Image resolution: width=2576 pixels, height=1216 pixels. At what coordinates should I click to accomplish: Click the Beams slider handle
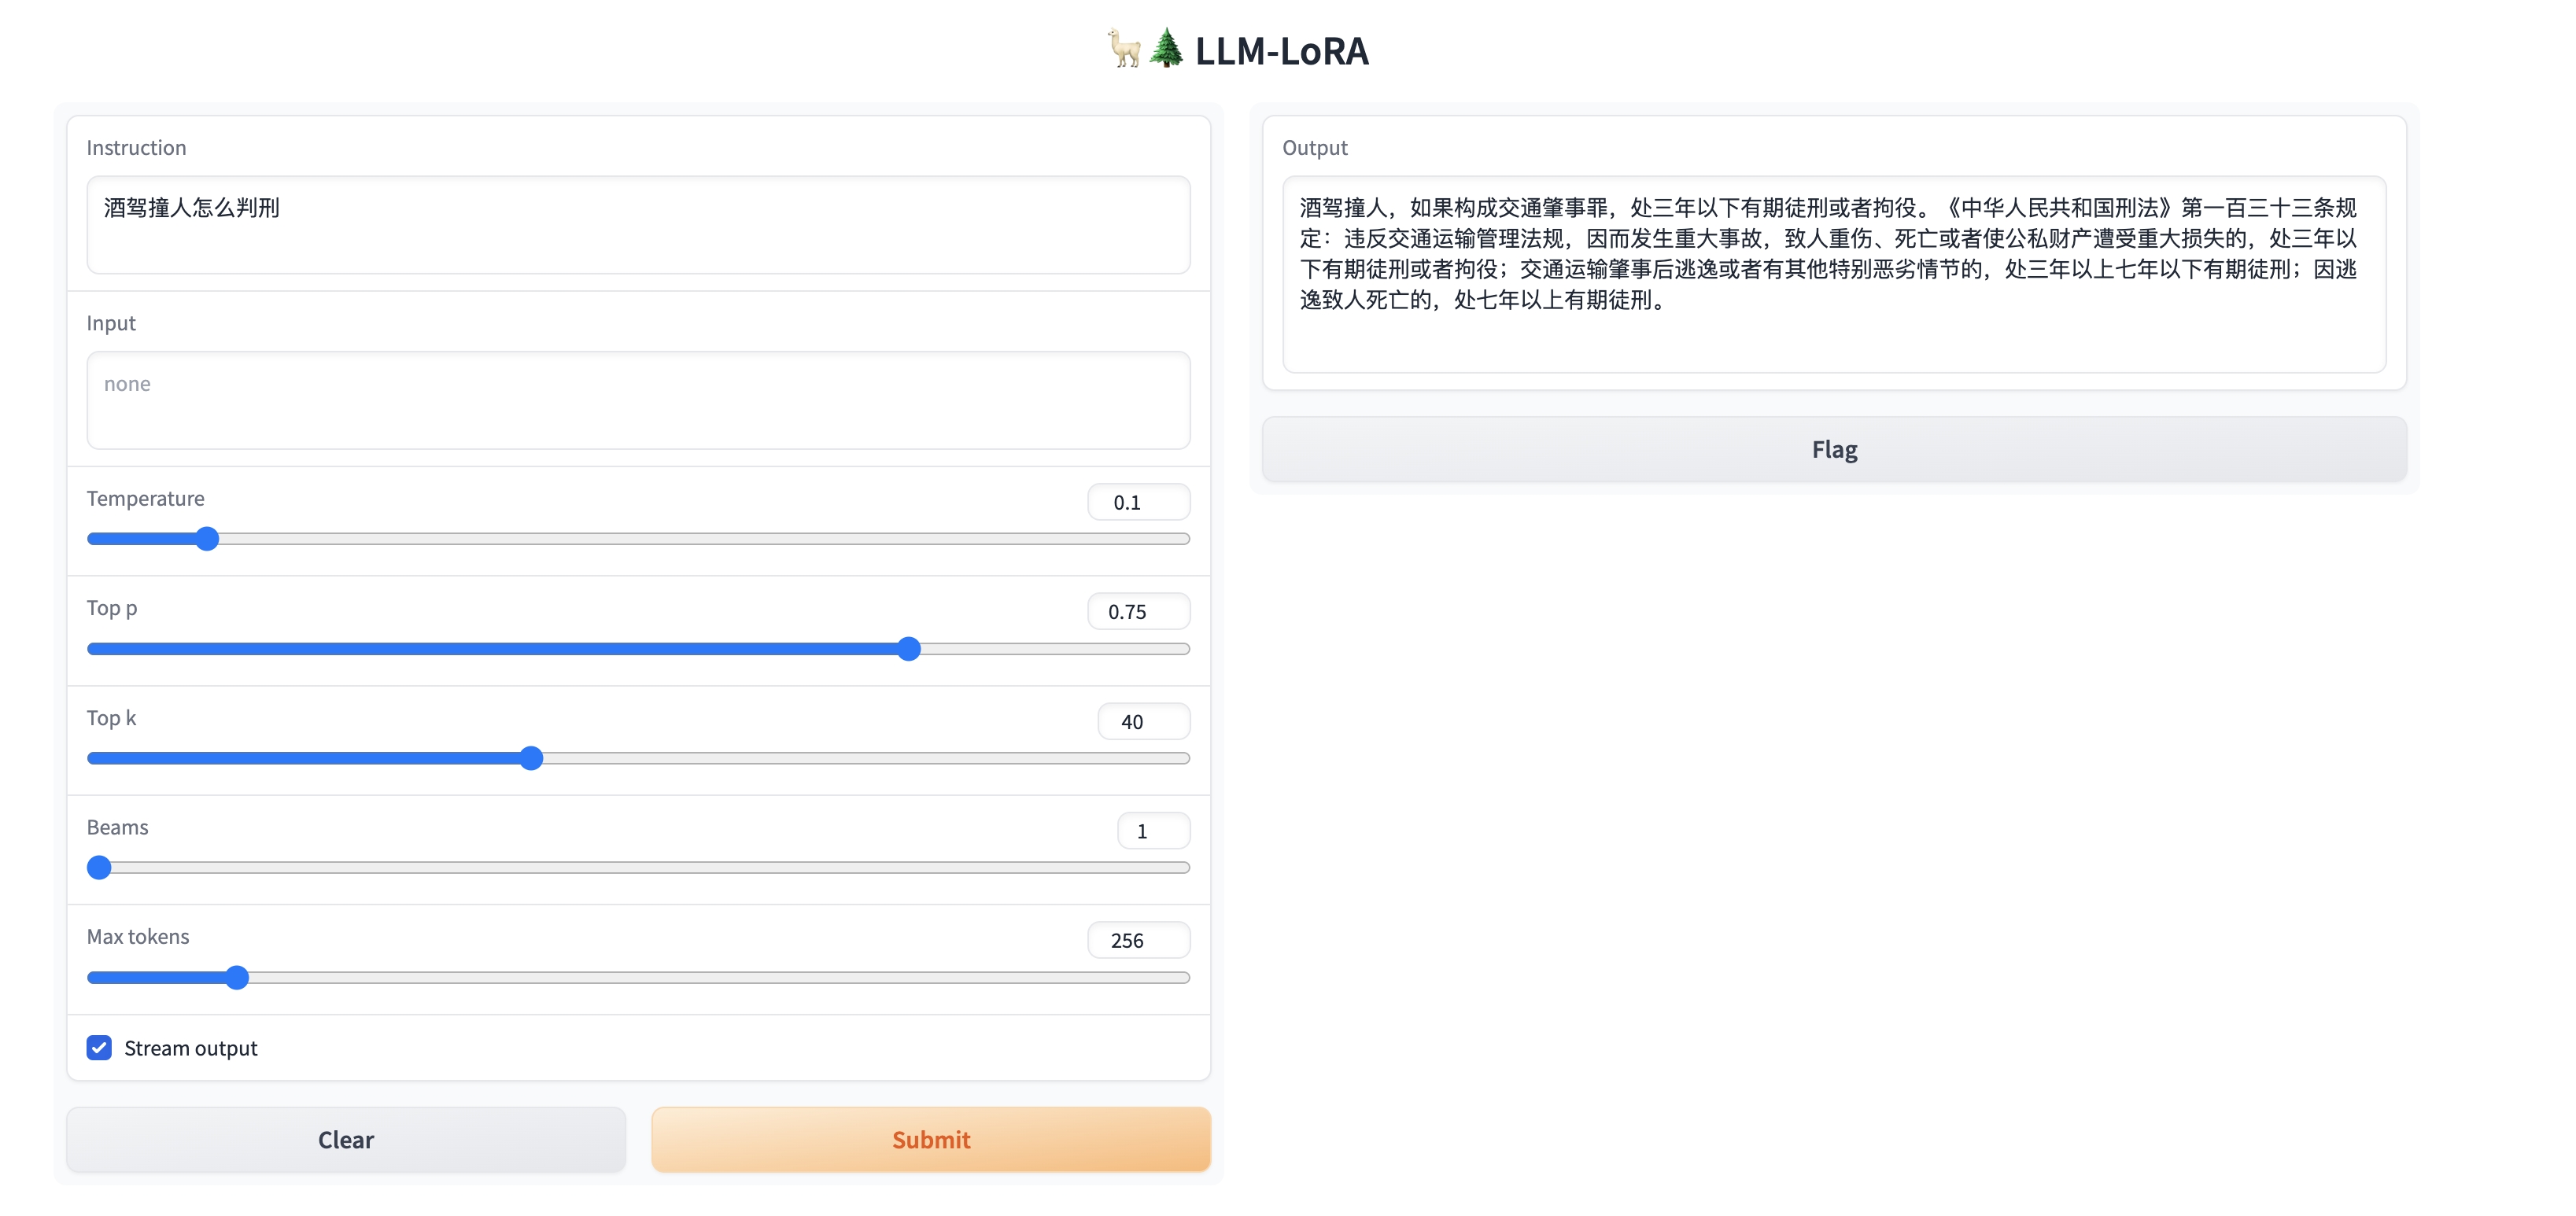pyautogui.click(x=99, y=867)
